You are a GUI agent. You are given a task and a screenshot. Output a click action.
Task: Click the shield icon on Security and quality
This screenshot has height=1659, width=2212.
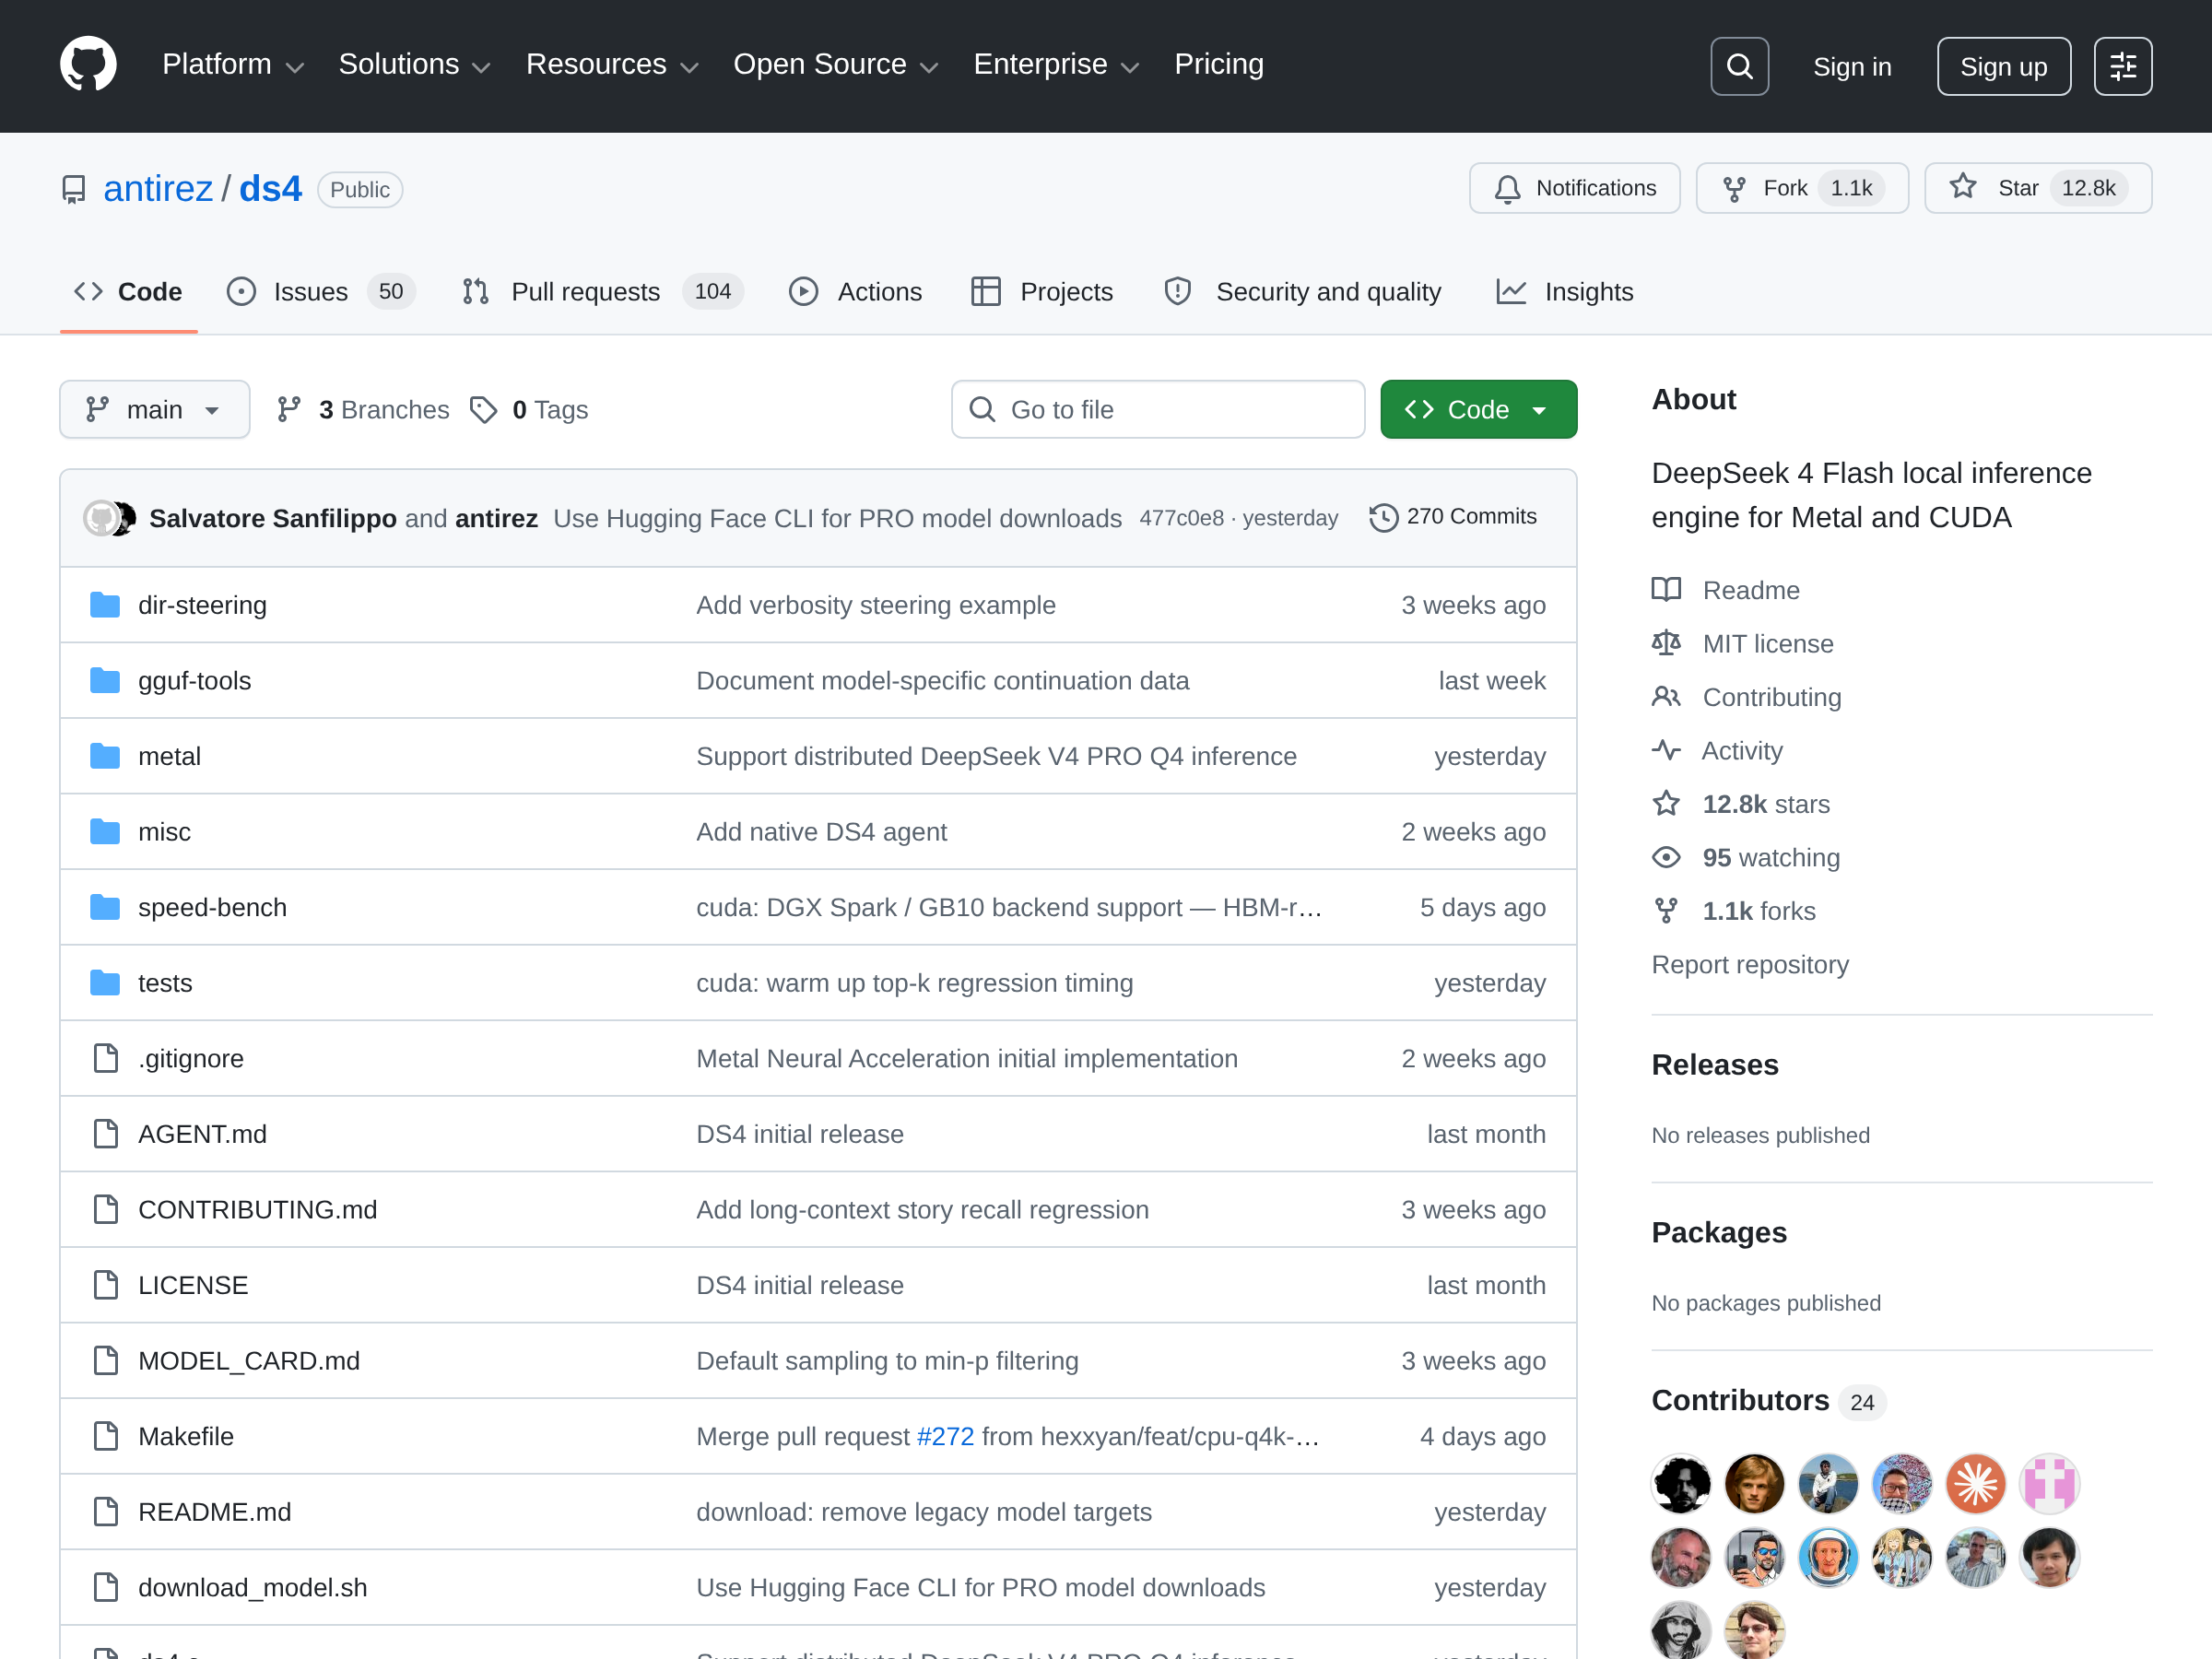point(1178,291)
